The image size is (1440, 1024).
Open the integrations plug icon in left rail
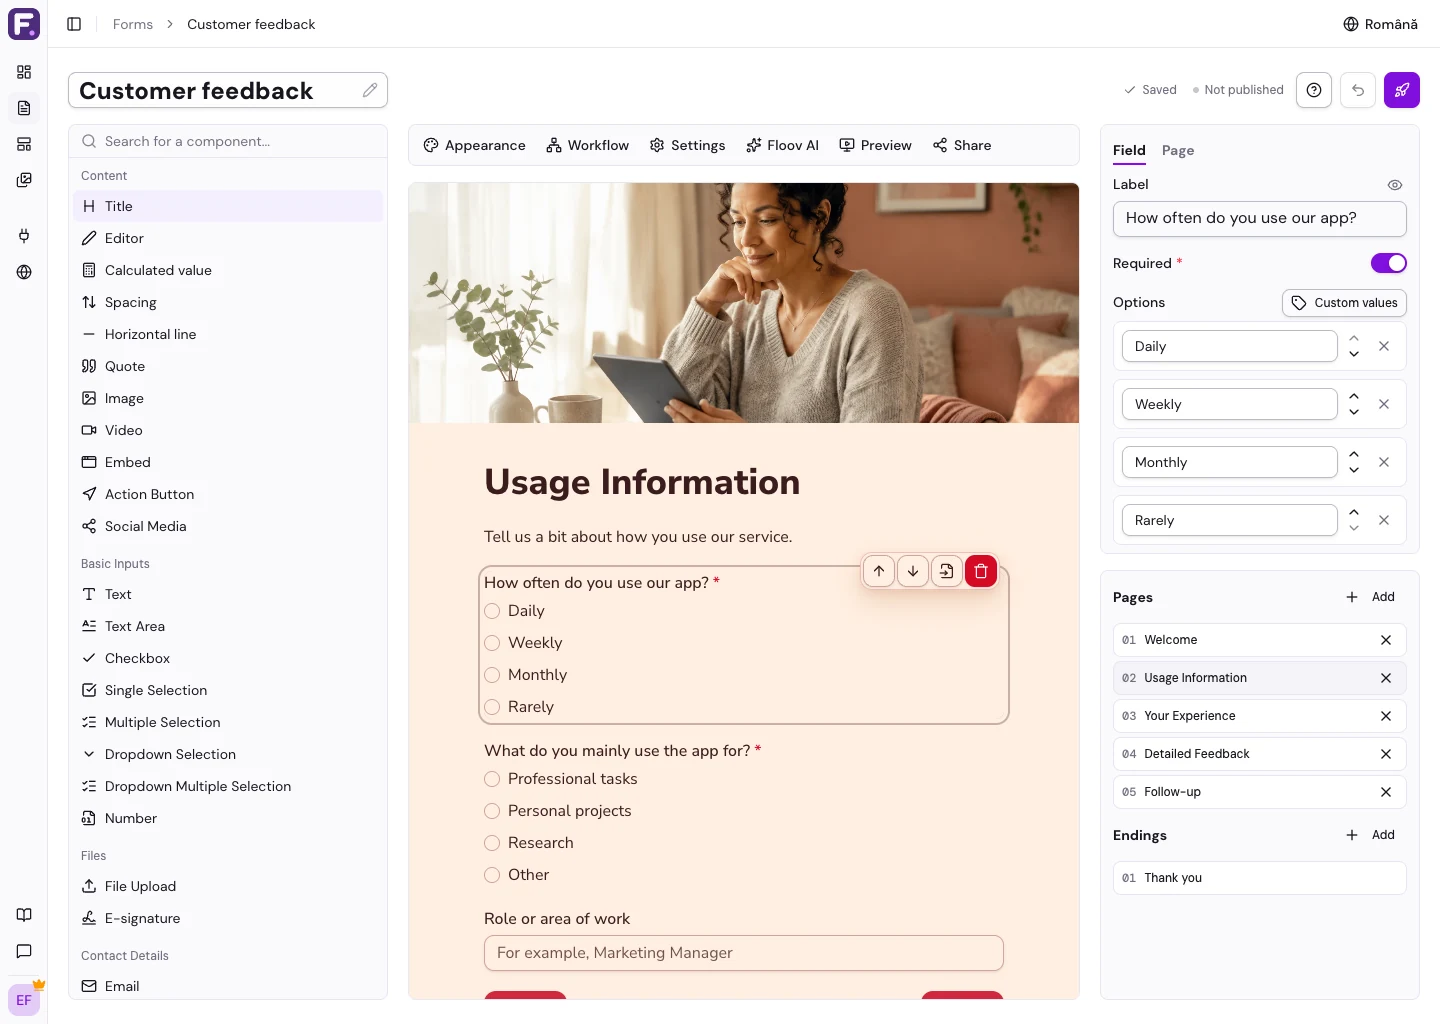(x=24, y=236)
